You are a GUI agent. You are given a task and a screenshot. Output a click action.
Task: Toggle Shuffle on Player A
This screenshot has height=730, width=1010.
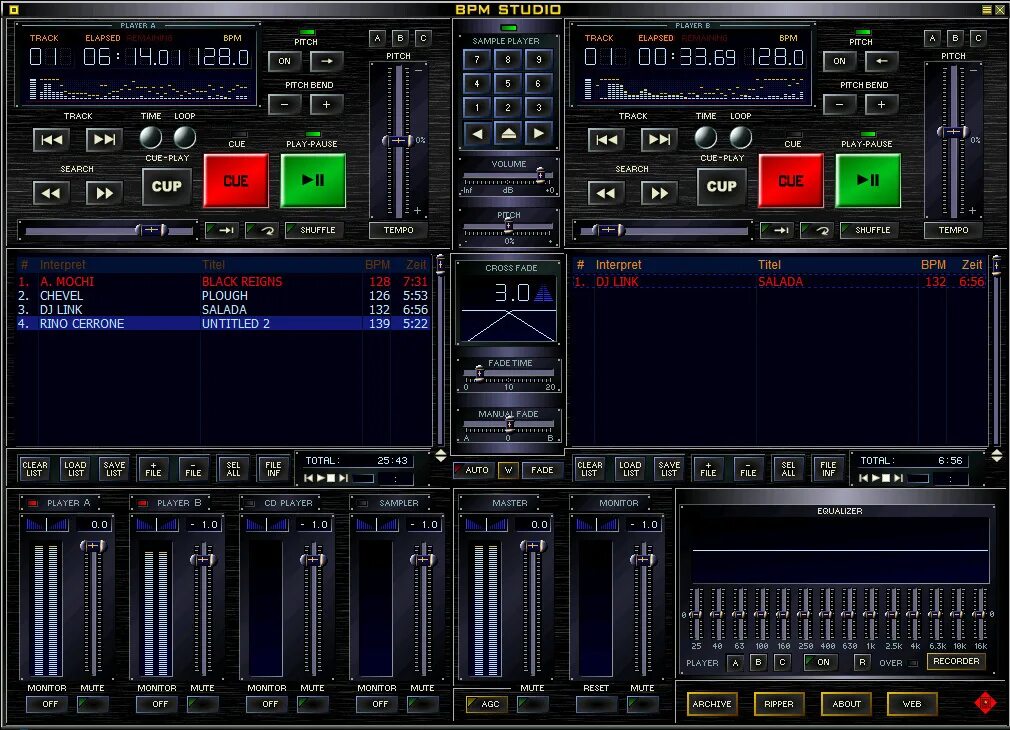pyautogui.click(x=312, y=230)
